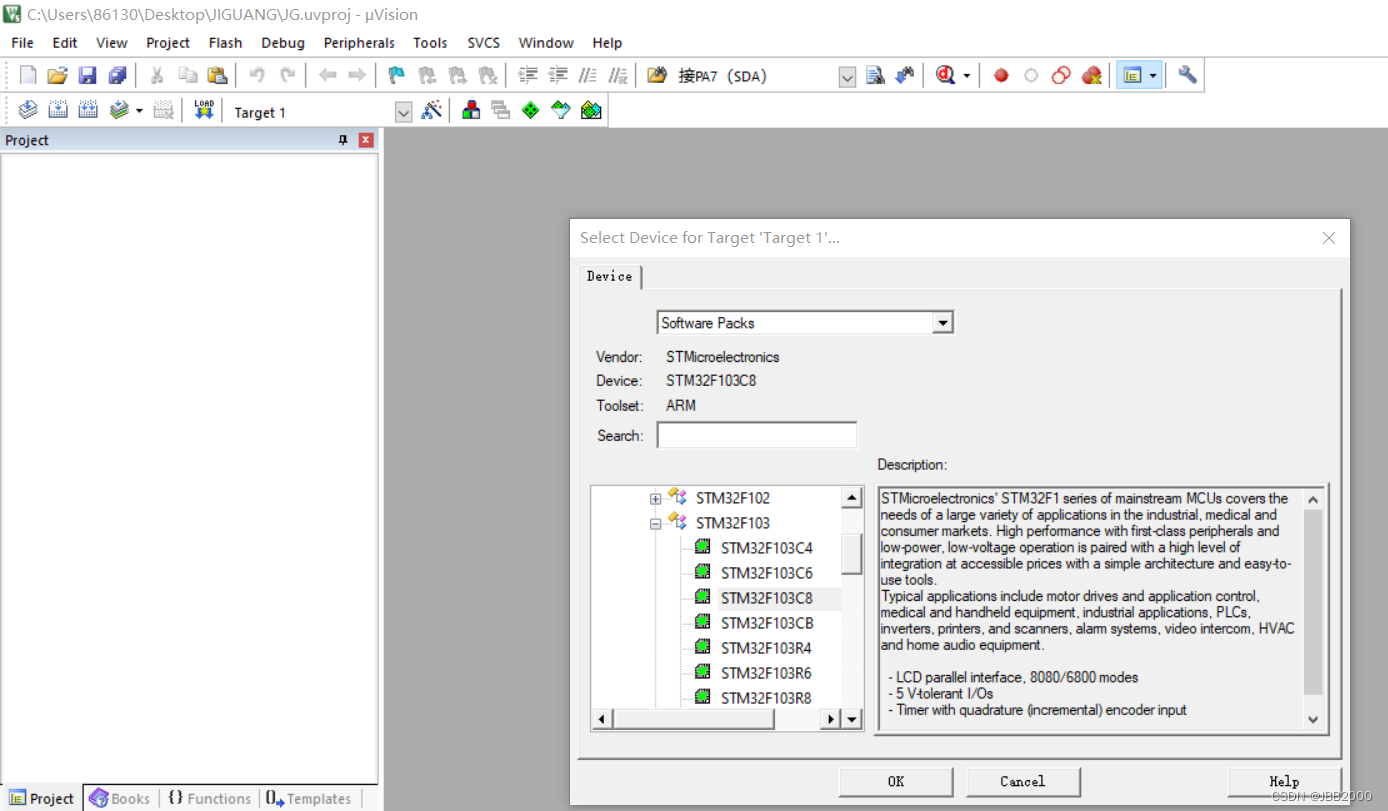Open the SVCS menu
Image resolution: width=1388 pixels, height=811 pixels.
pyautogui.click(x=483, y=43)
